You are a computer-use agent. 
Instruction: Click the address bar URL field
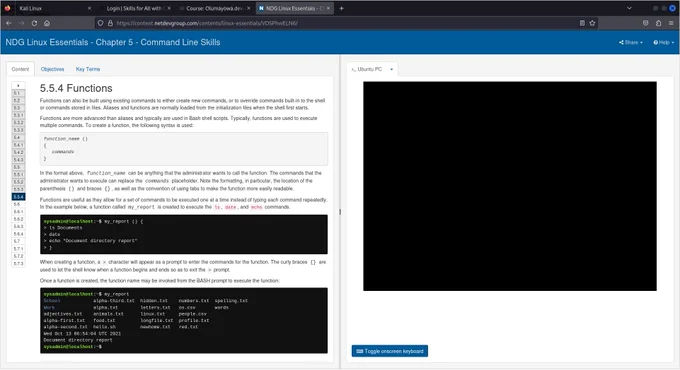345,23
